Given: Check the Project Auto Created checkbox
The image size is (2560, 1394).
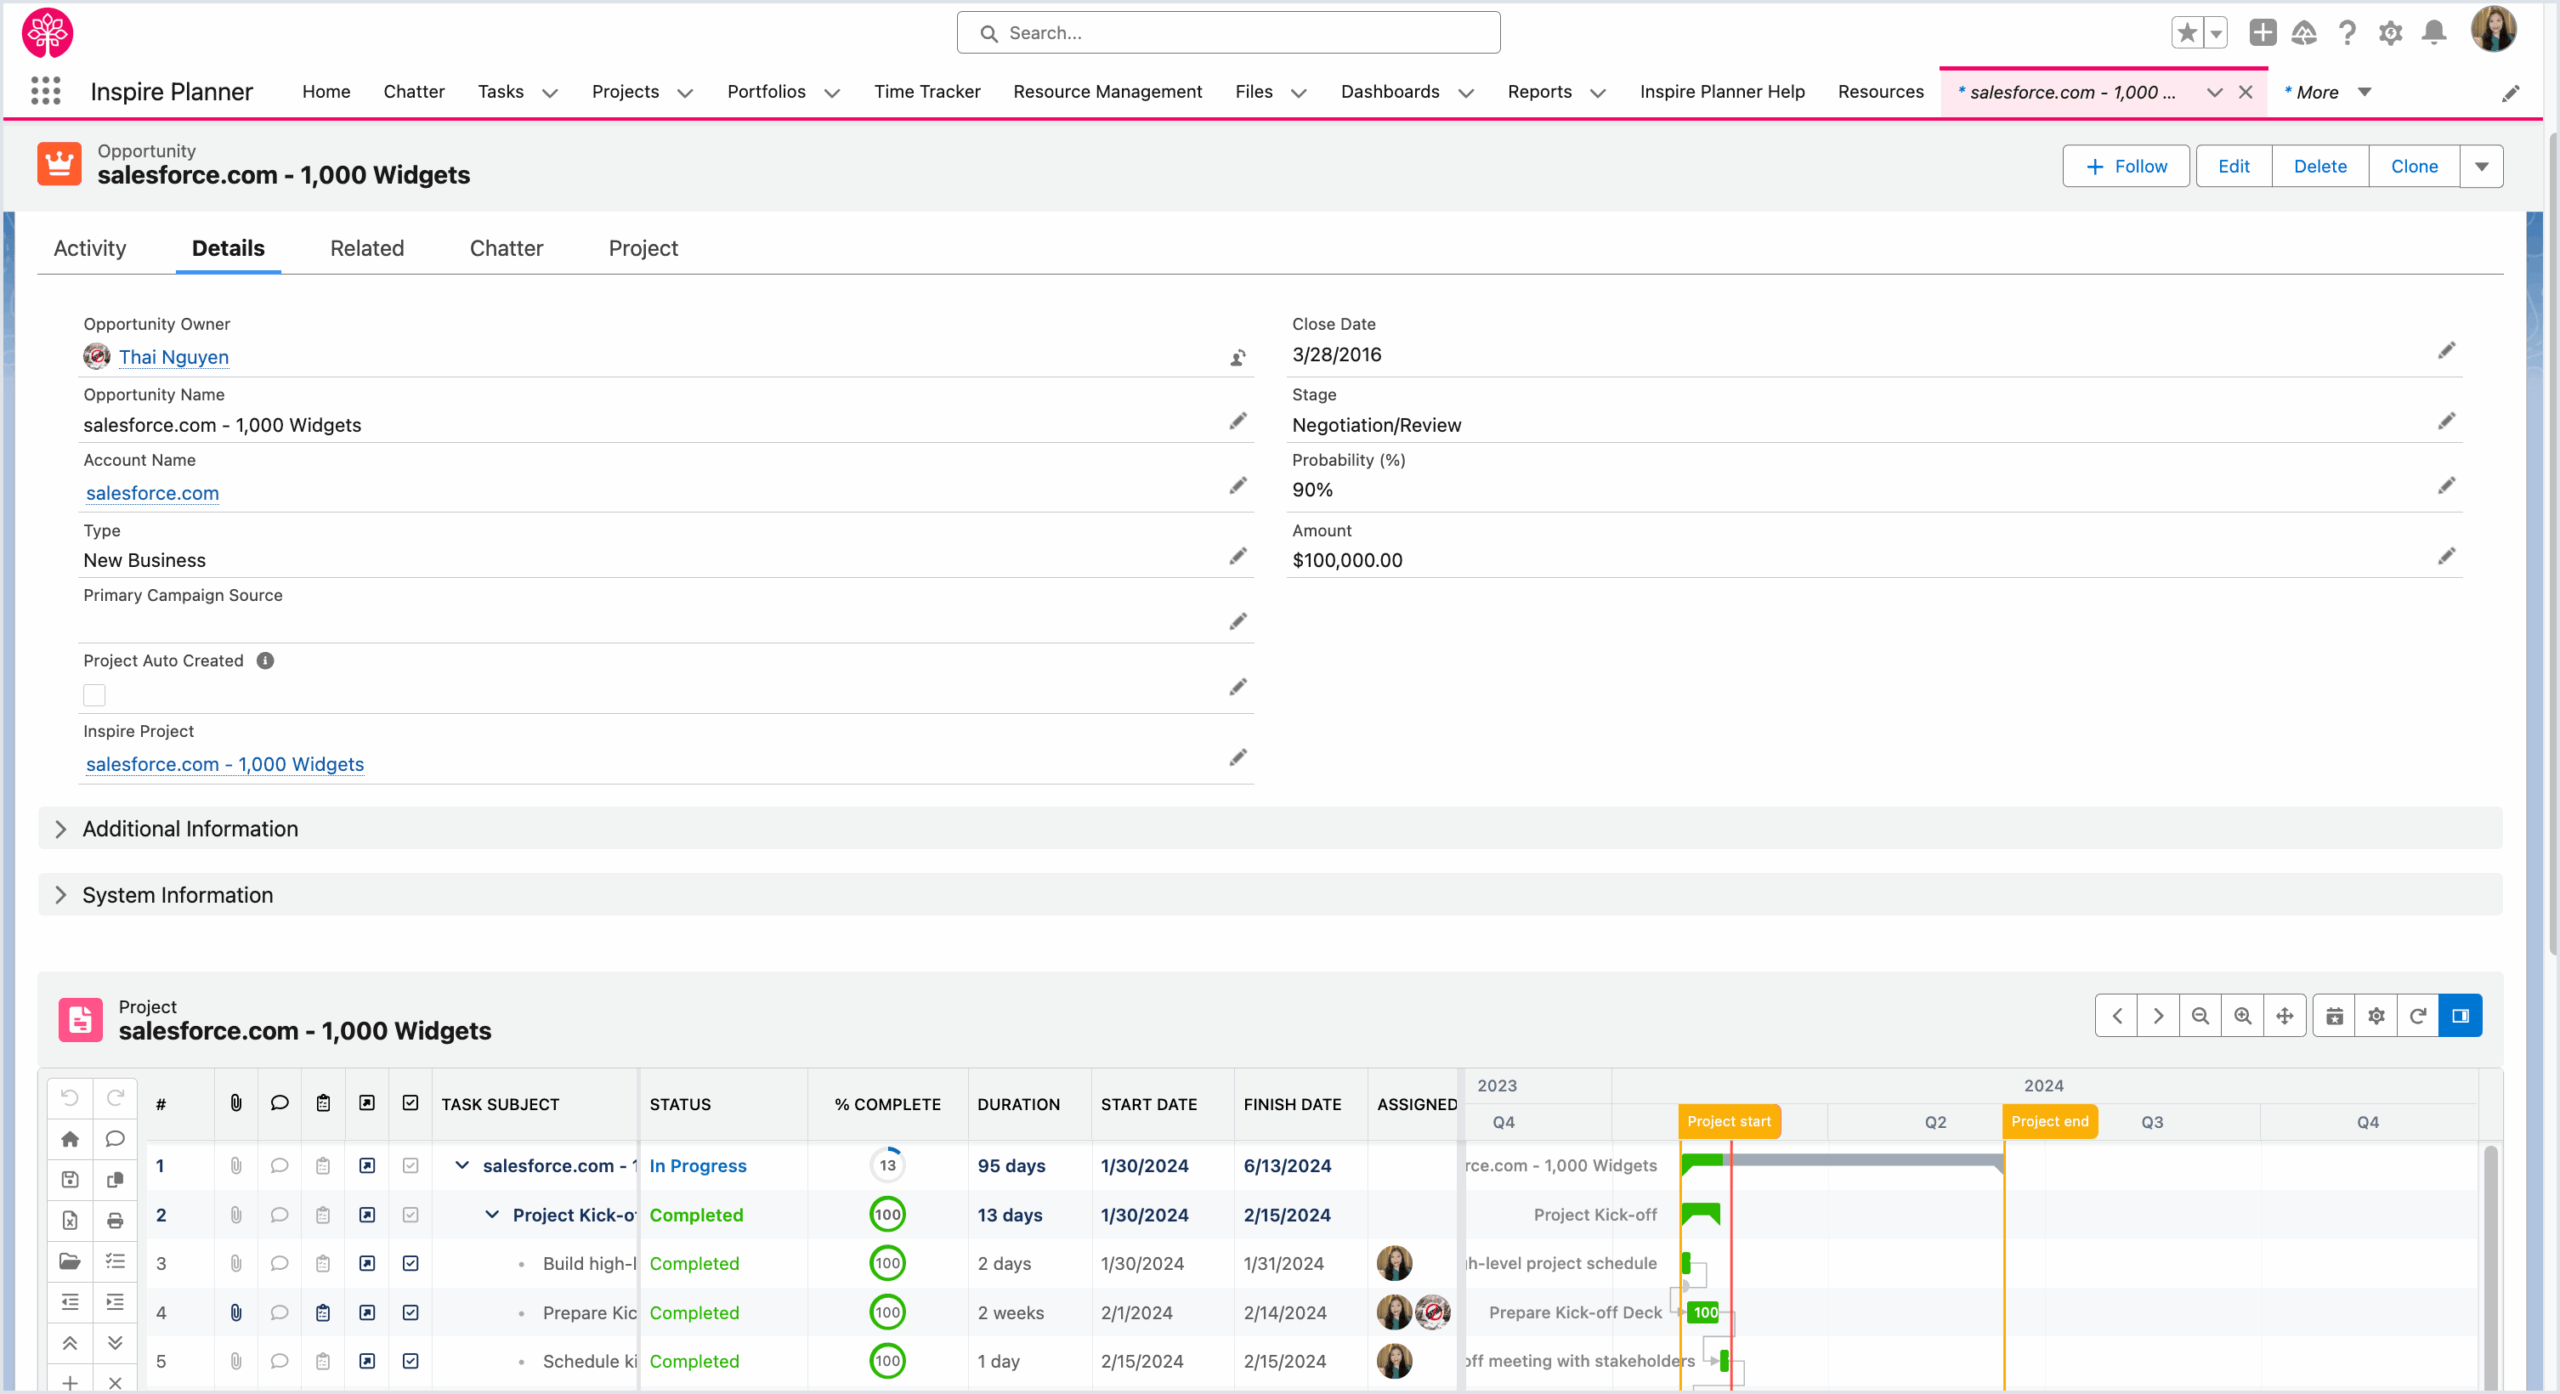Looking at the screenshot, I should [93, 694].
